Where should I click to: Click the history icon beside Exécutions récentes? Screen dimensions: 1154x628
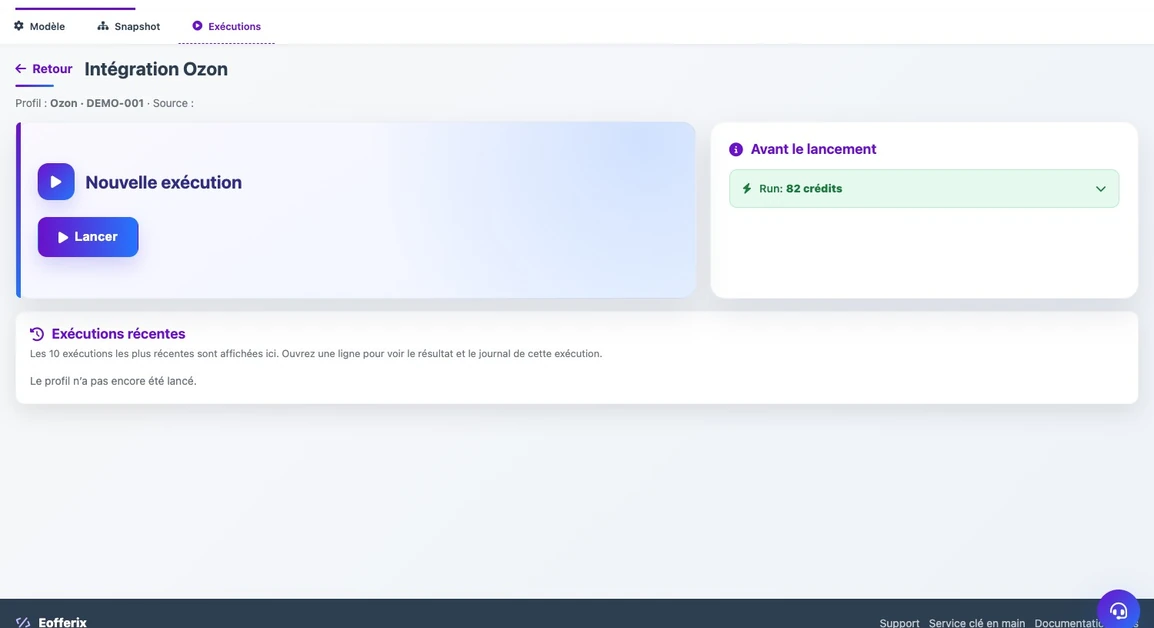point(37,334)
